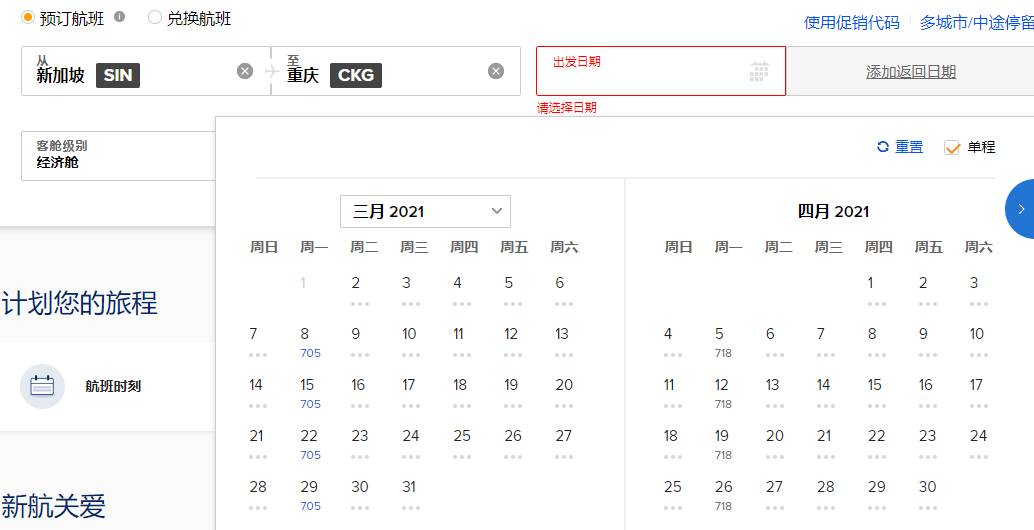Select March 8 with fare 705
The image size is (1034, 530).
(310, 342)
